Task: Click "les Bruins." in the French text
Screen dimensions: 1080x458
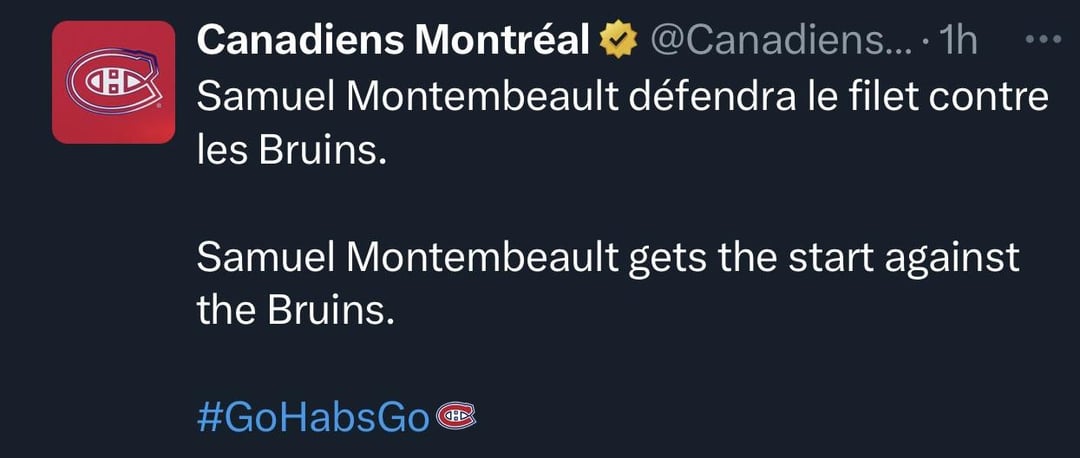Action: tap(290, 151)
